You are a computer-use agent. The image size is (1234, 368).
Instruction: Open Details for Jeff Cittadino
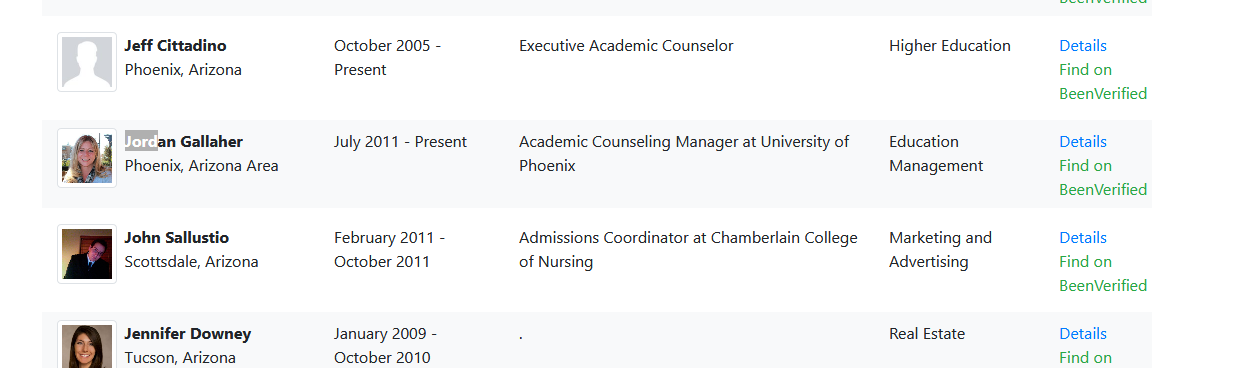coord(1083,46)
